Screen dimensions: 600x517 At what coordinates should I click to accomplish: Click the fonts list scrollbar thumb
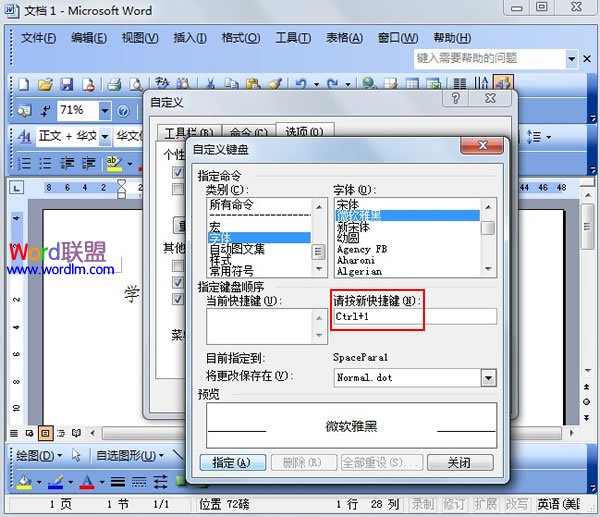pos(488,228)
